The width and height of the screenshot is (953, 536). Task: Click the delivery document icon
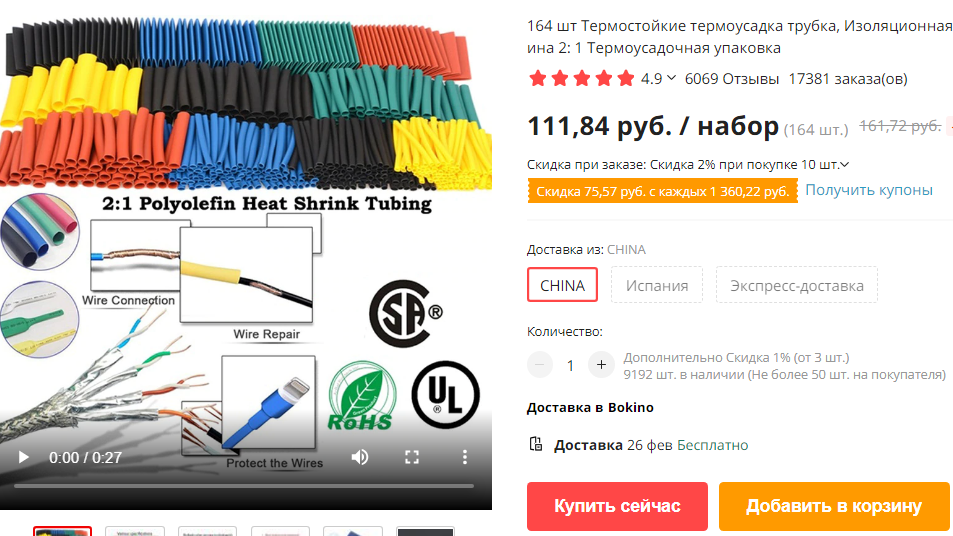pyautogui.click(x=535, y=444)
